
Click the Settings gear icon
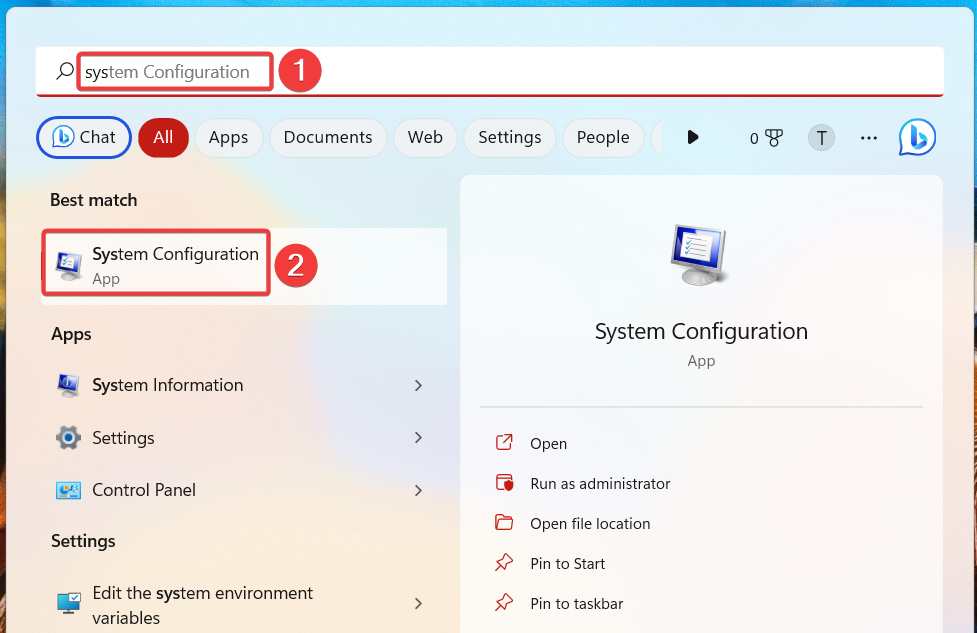click(69, 438)
